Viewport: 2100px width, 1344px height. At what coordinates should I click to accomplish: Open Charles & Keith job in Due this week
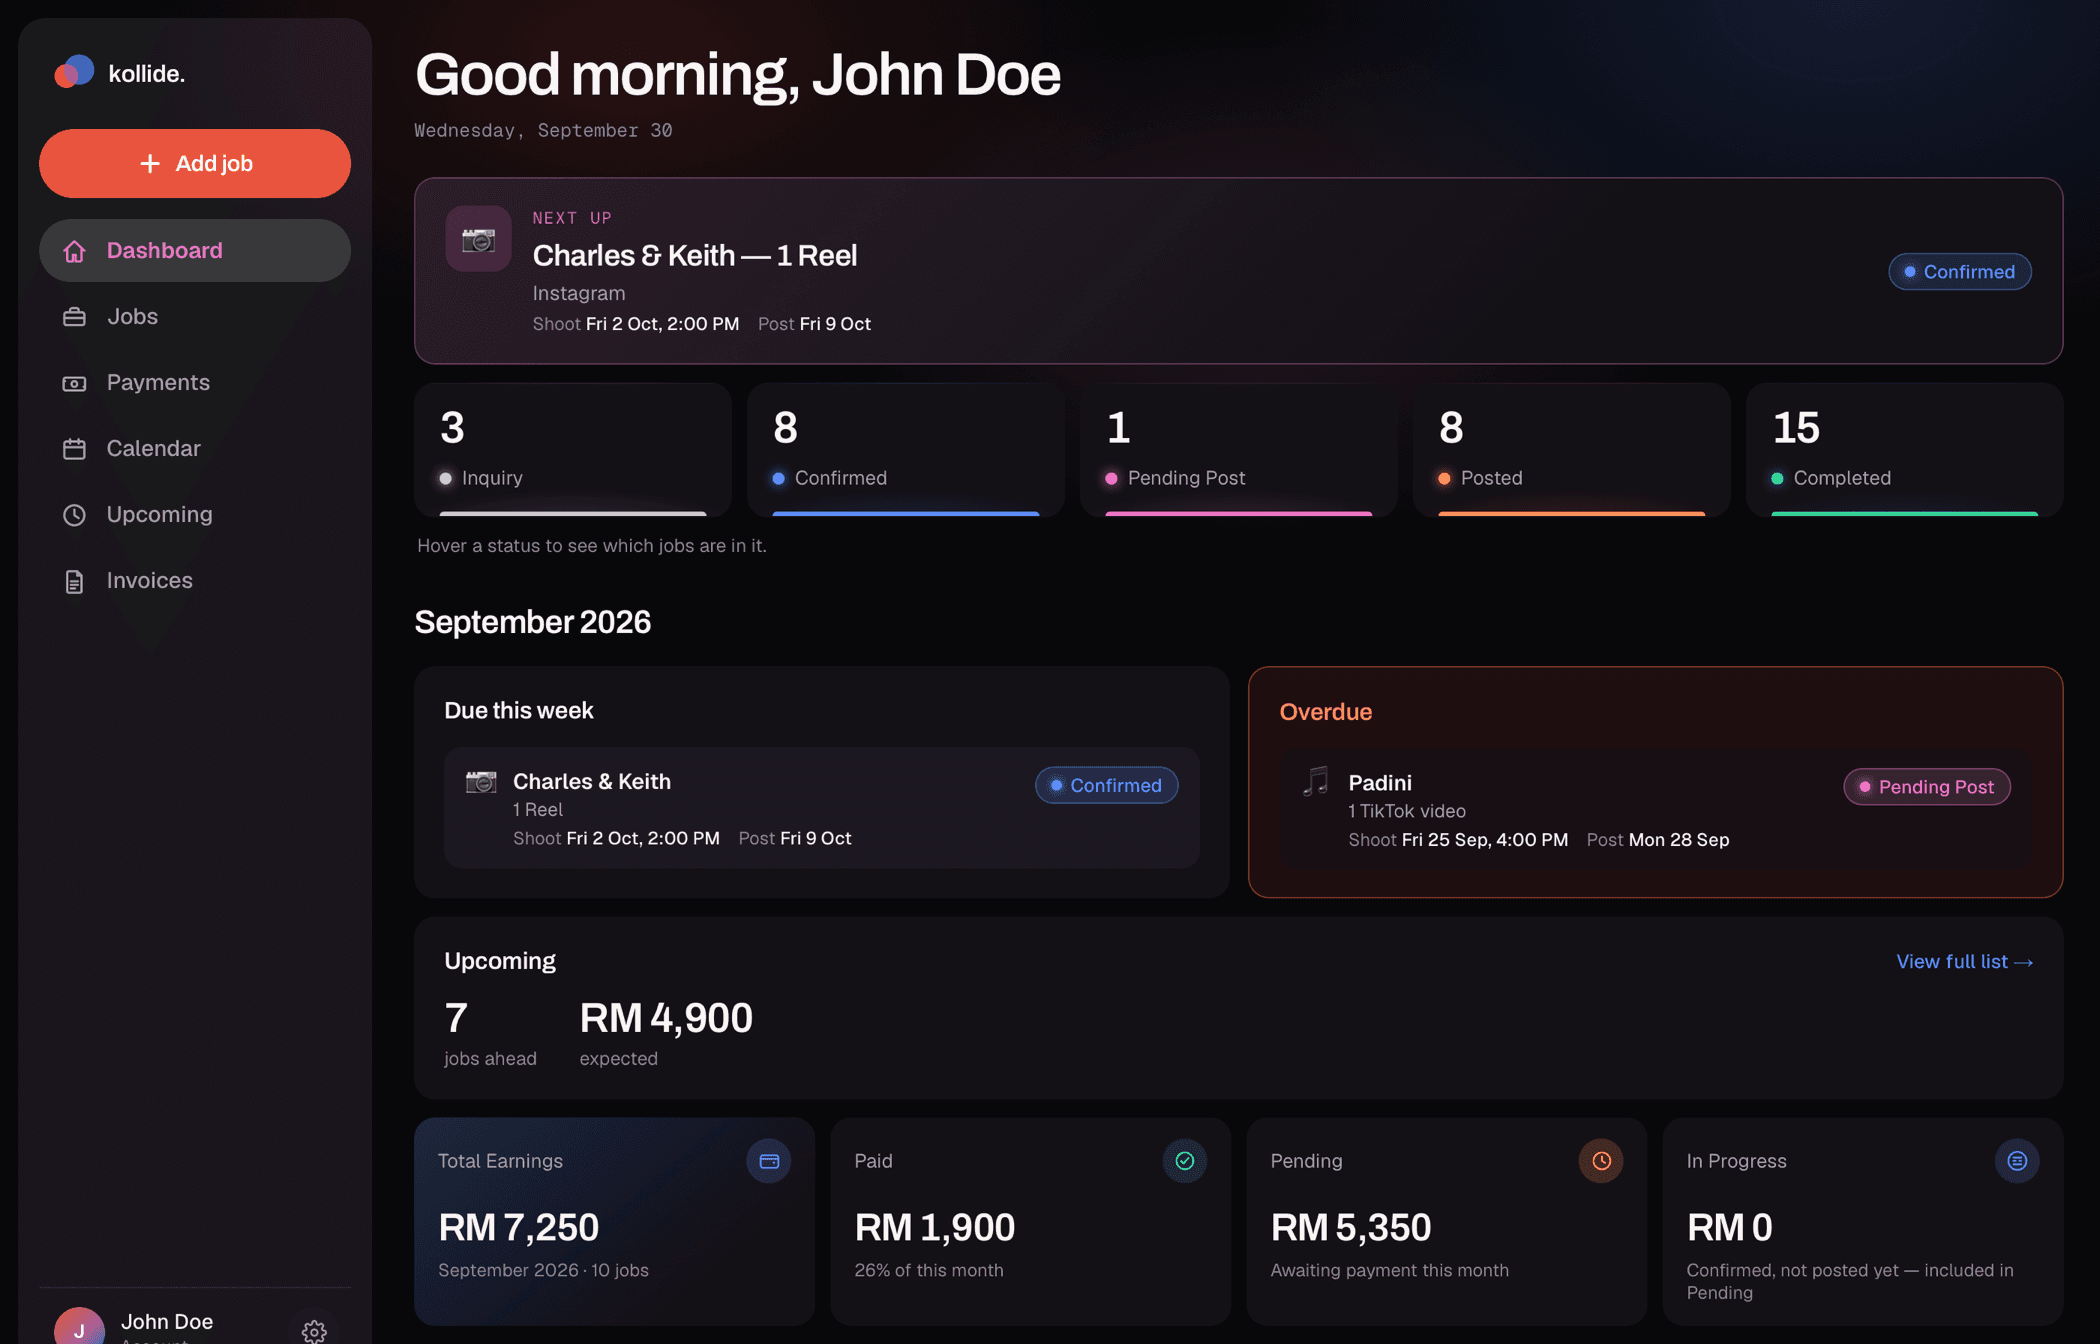coord(822,808)
